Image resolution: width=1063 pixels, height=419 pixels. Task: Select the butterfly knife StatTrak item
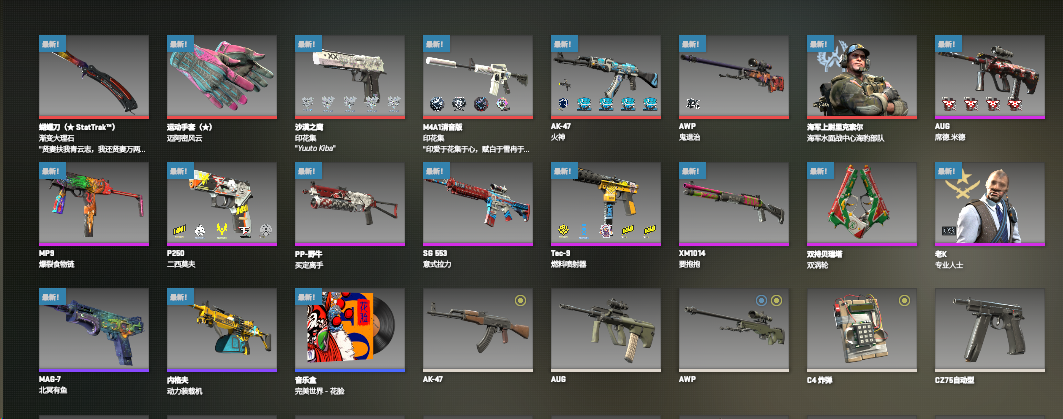94,77
